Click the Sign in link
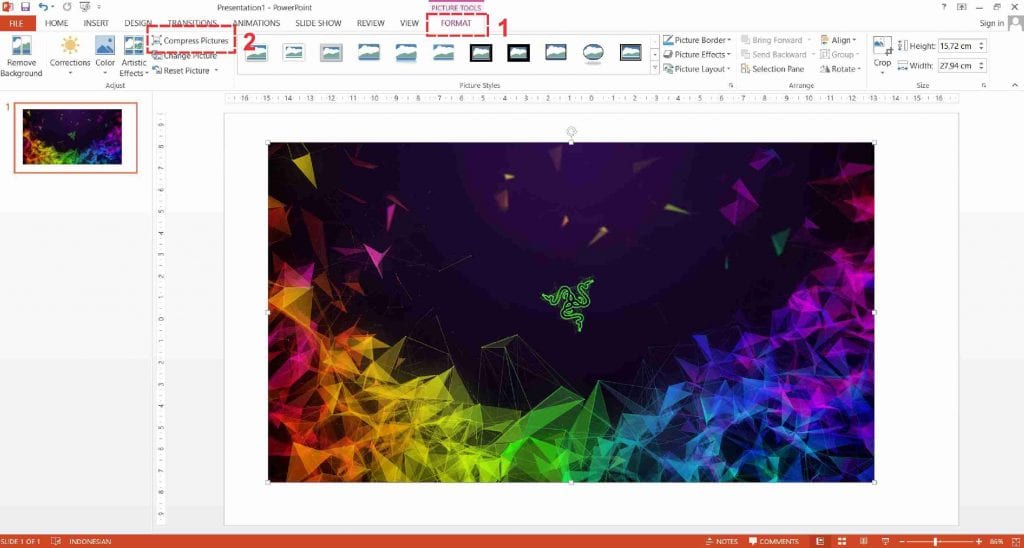Screen dimensions: 1024x548 click(991, 23)
